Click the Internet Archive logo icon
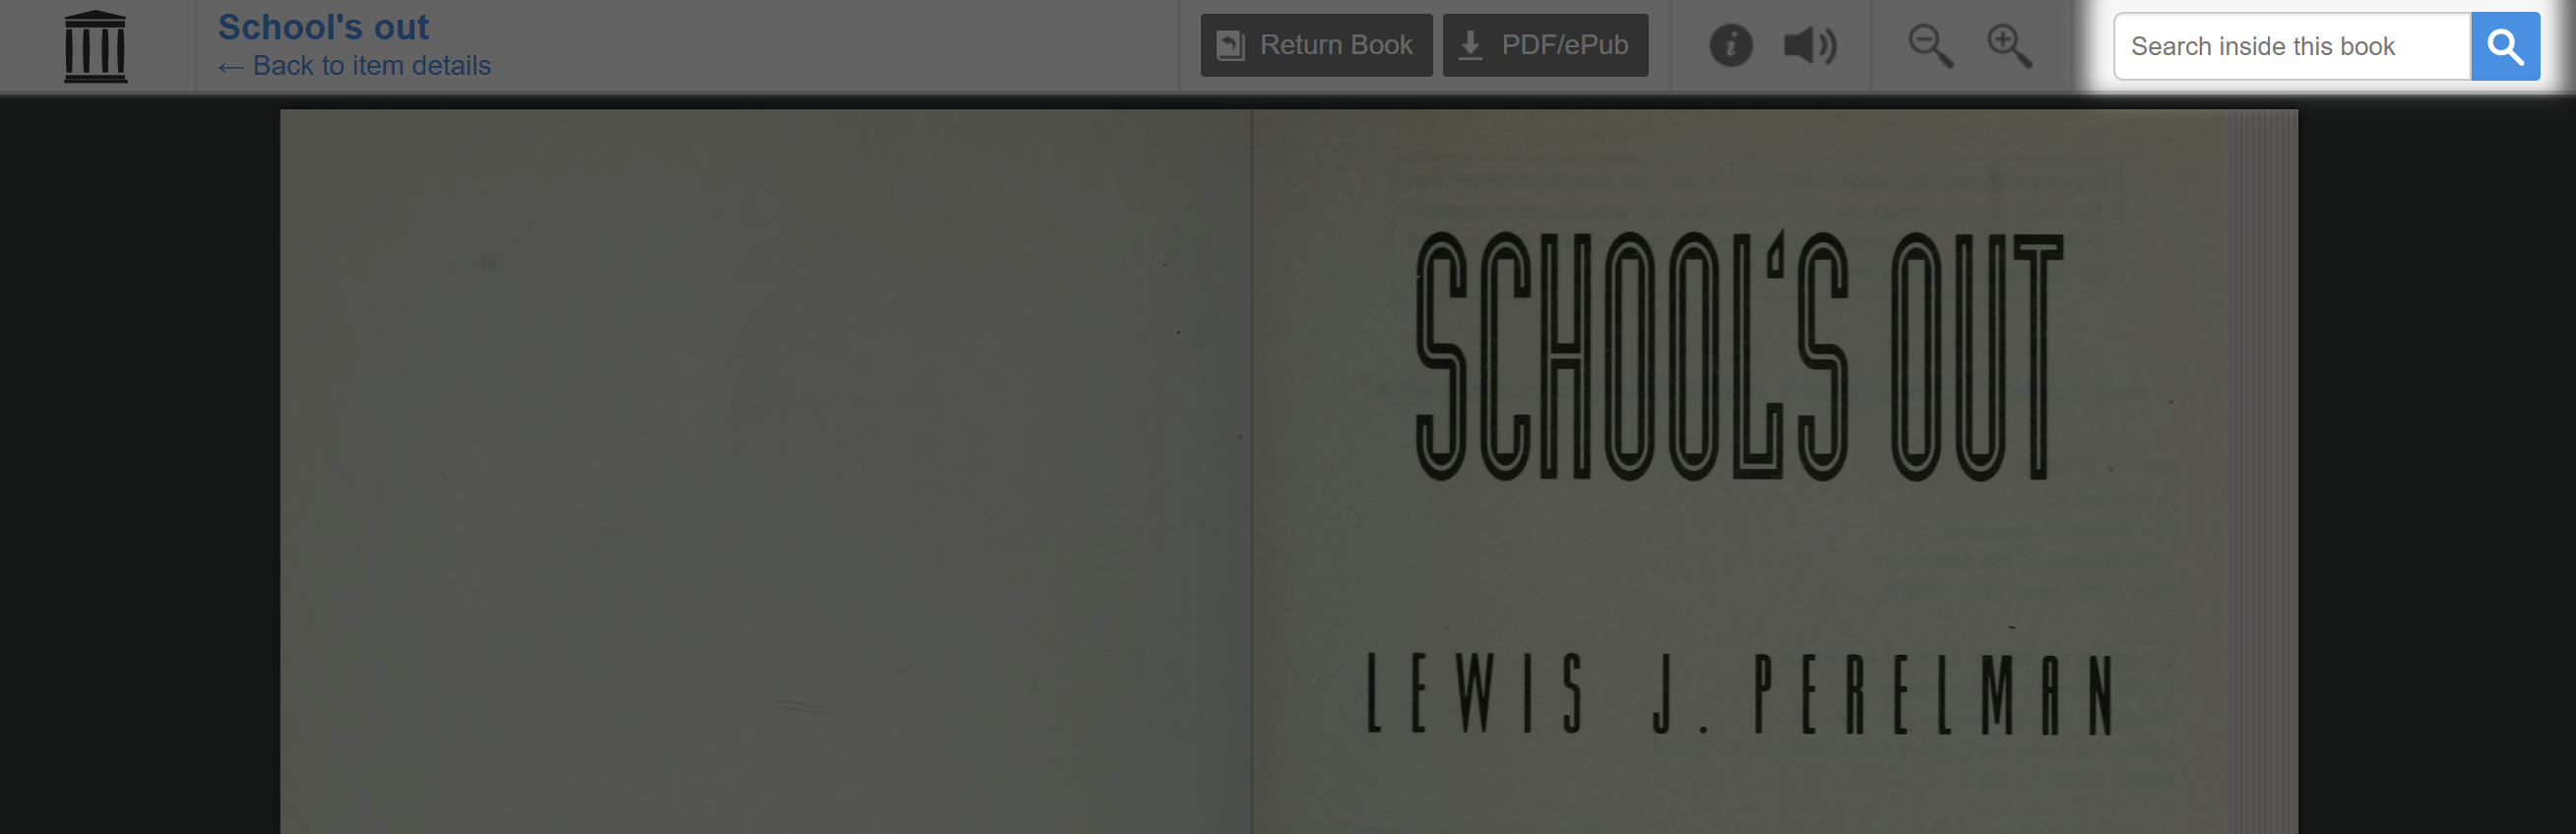The width and height of the screenshot is (2576, 834). 95,46
